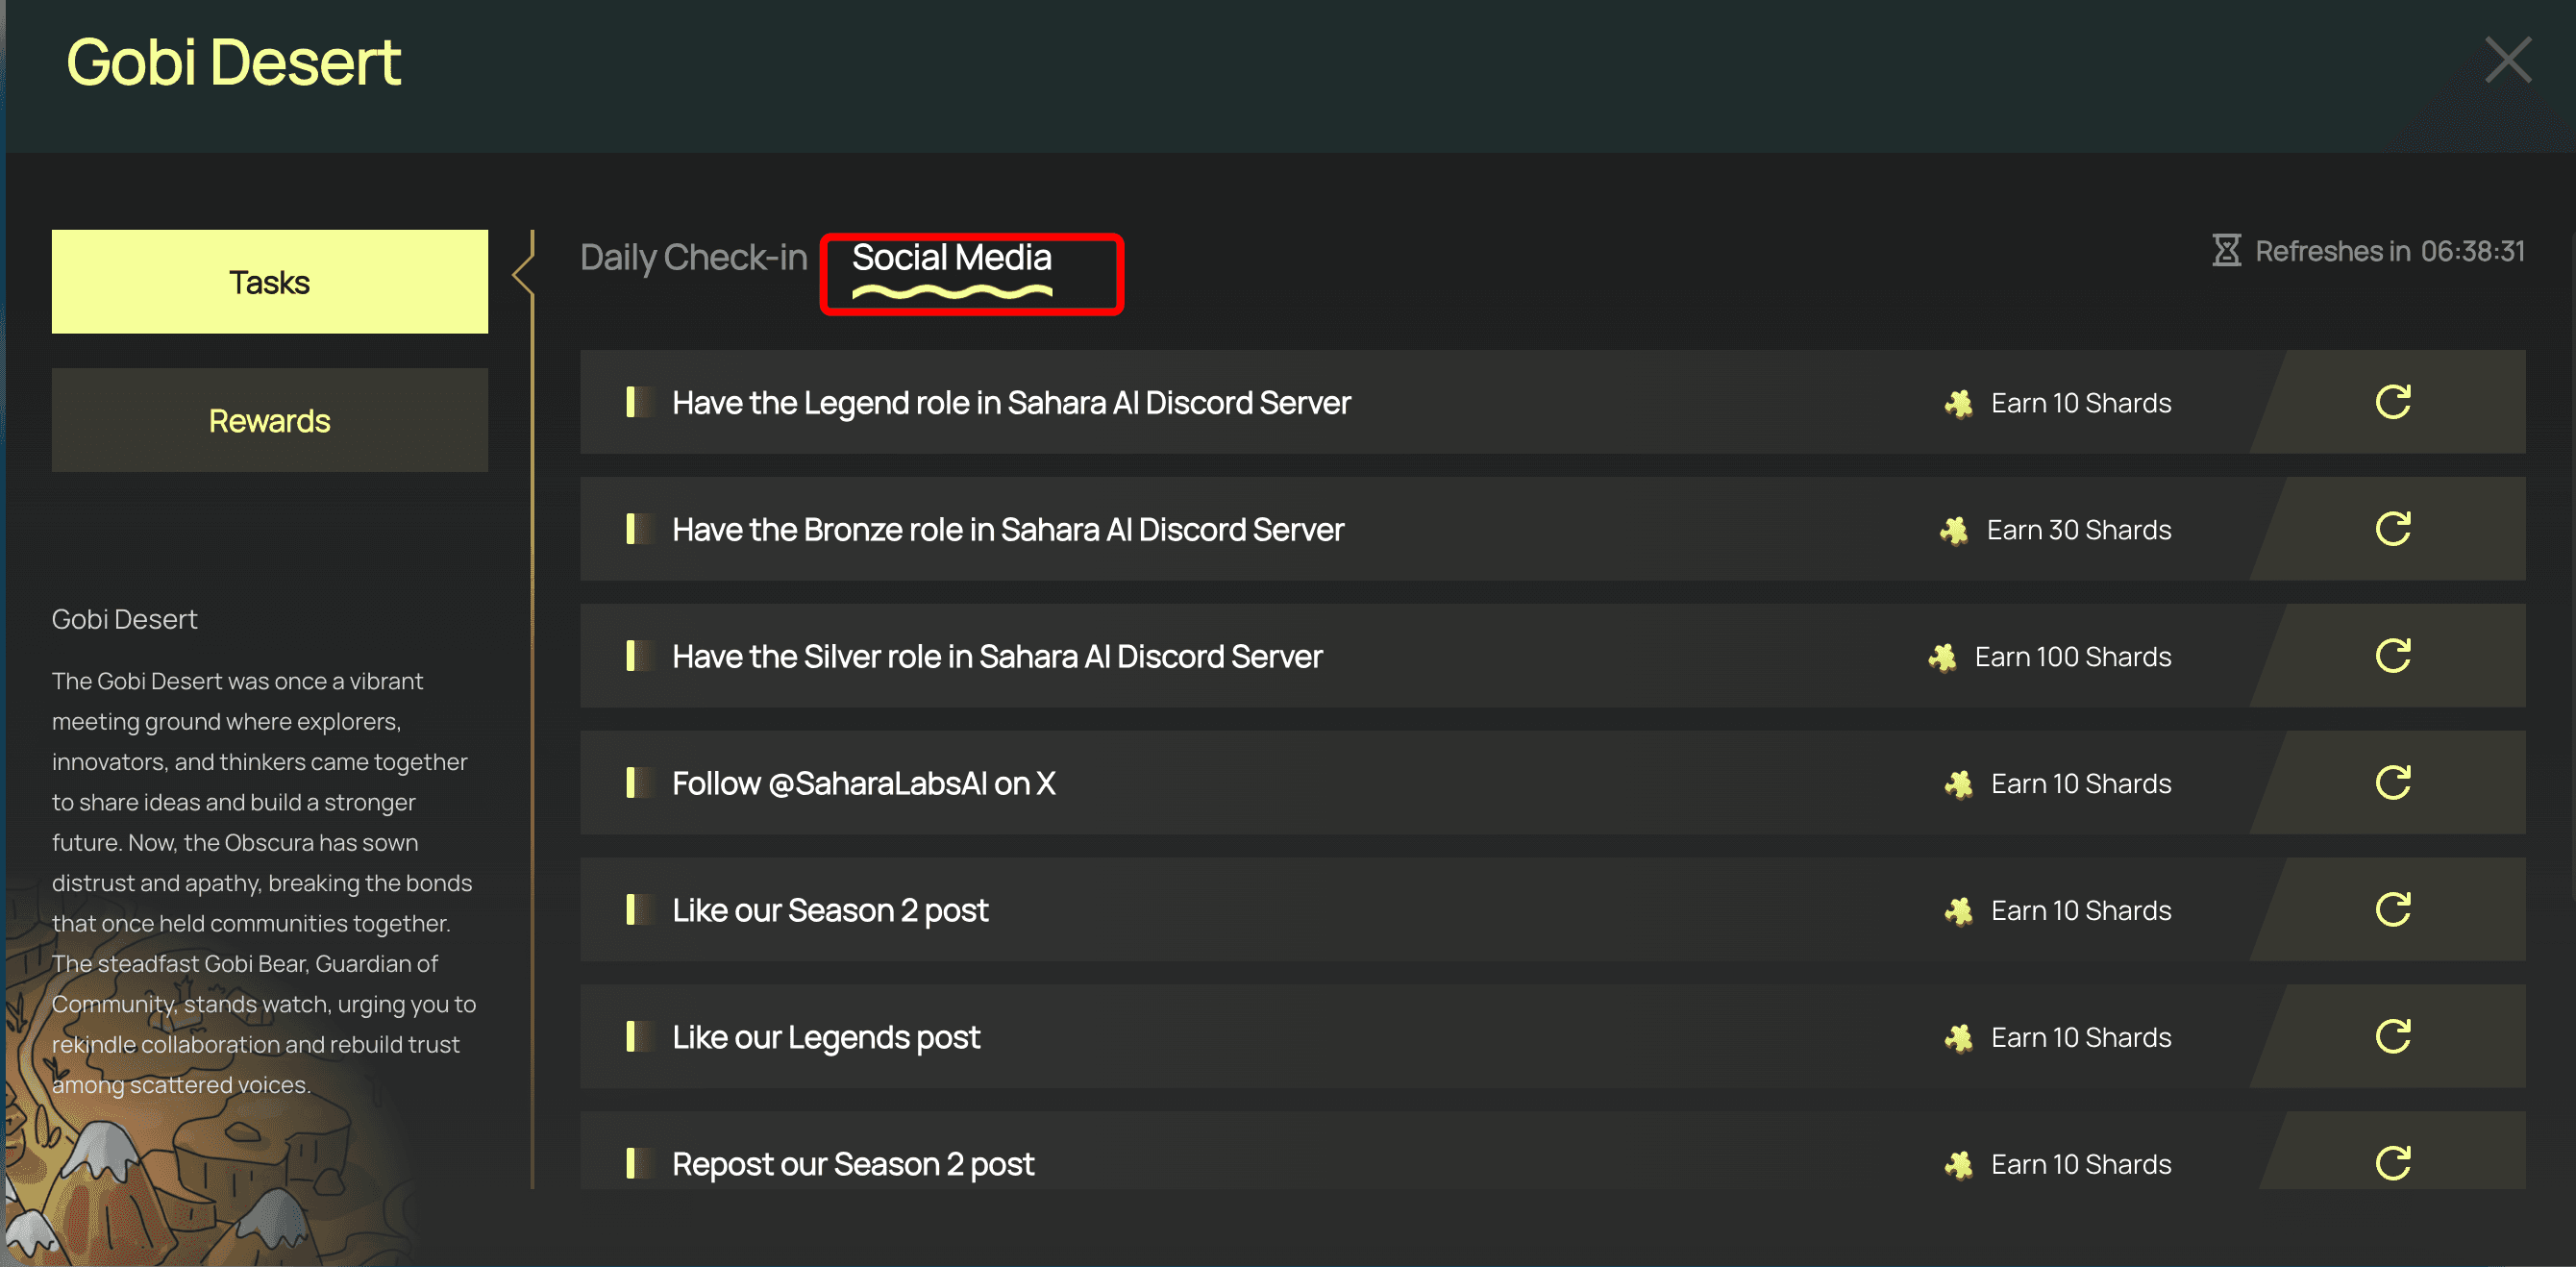Viewport: 2576px width, 1267px height.
Task: Refresh the Bronze role Discord task
Action: coord(2393,529)
